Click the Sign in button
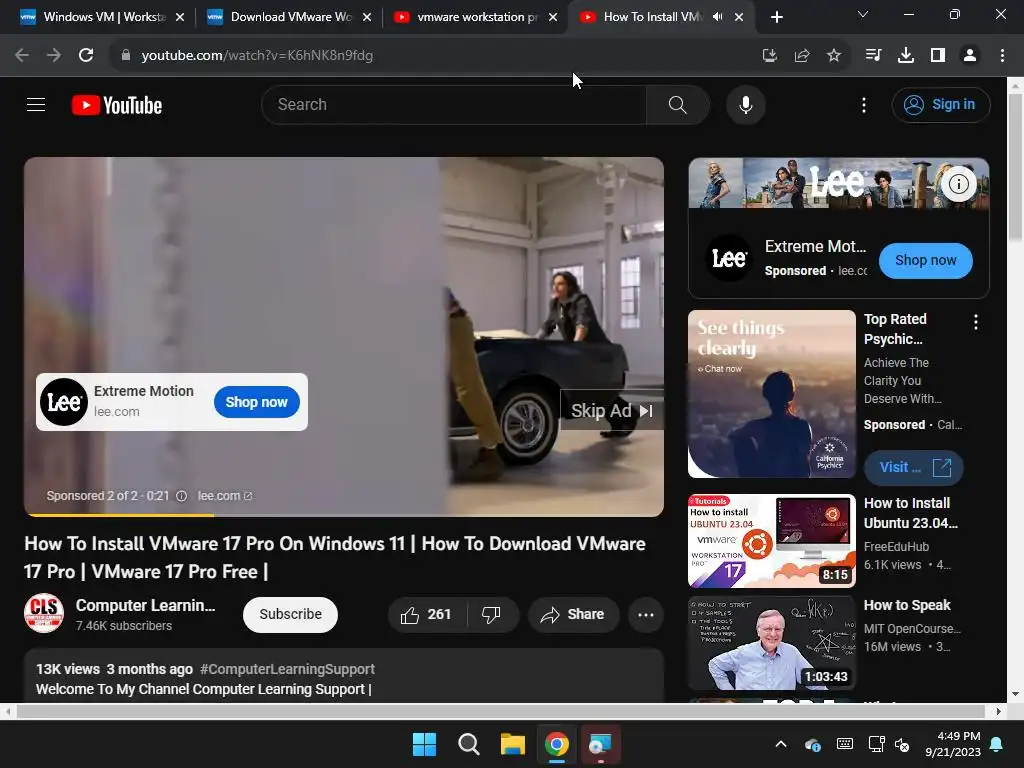 coord(940,104)
